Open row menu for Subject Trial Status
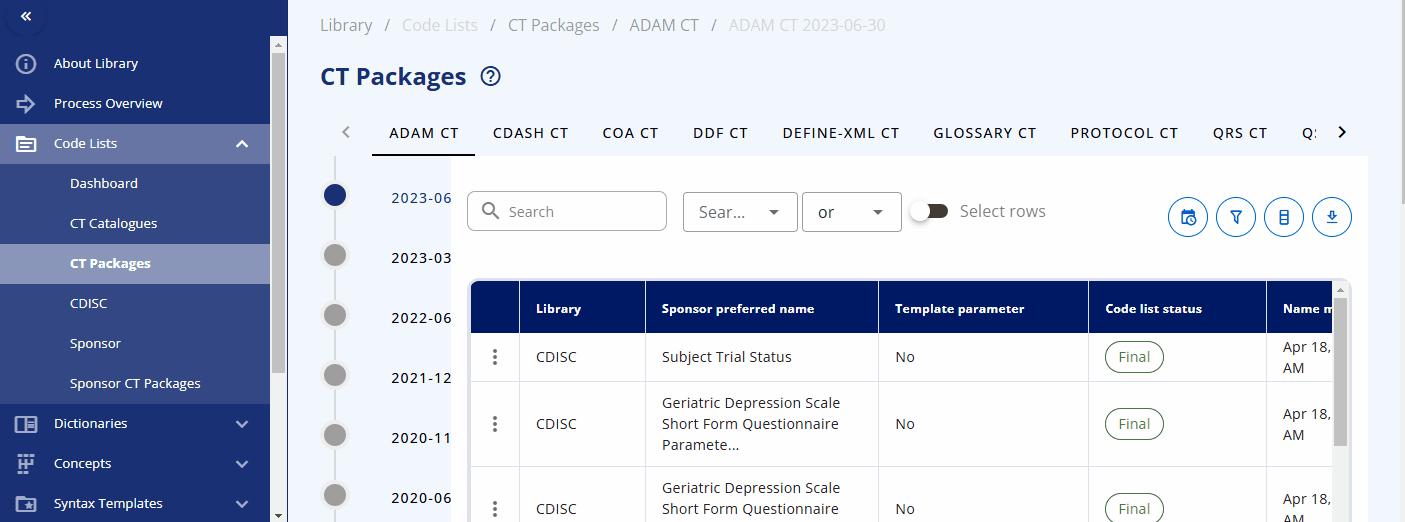1405x522 pixels. [x=495, y=357]
